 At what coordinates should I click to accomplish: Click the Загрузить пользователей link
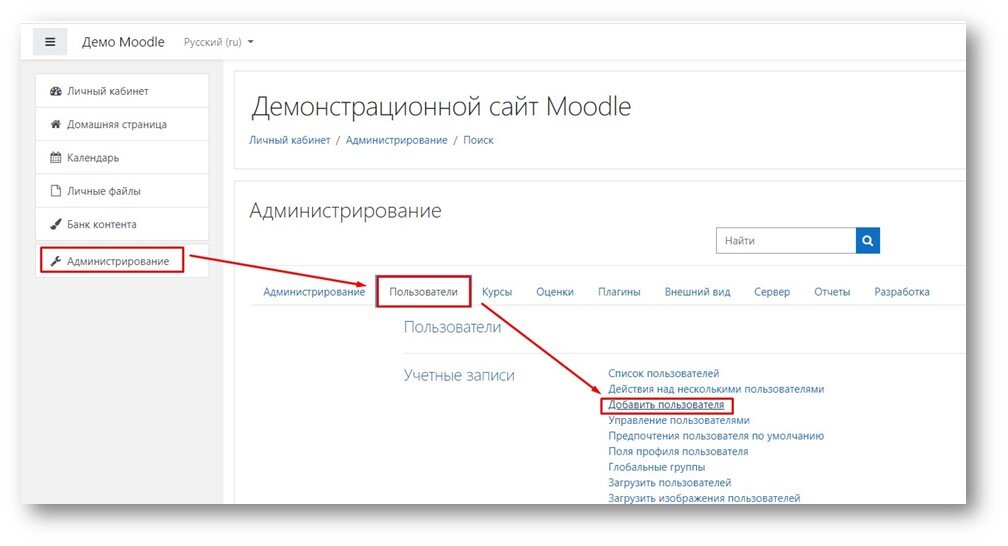[x=670, y=482]
